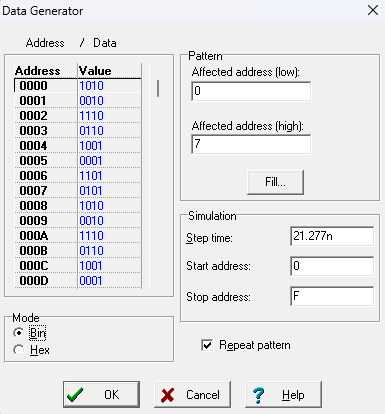The height and width of the screenshot is (414, 385).
Task: Click address cell 0007
Action: [46, 191]
